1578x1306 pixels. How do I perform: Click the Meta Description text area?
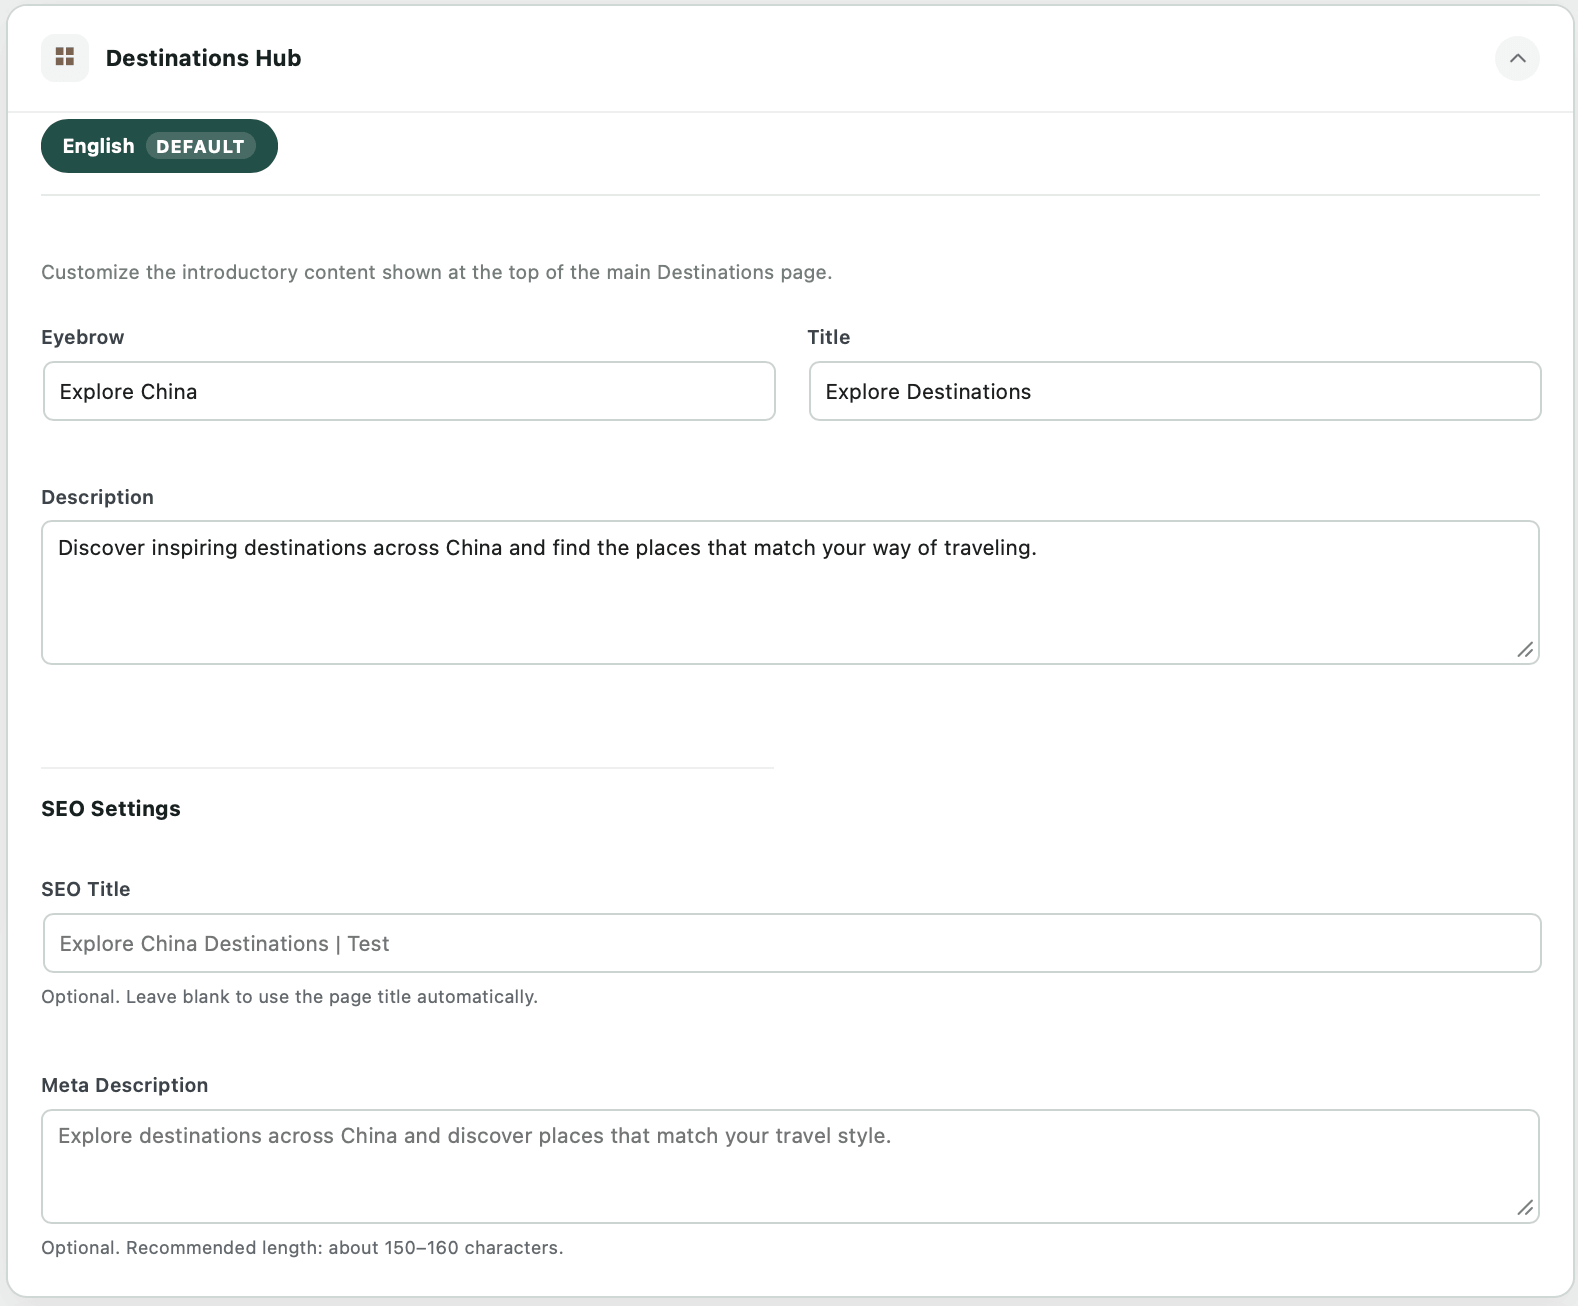click(790, 1166)
